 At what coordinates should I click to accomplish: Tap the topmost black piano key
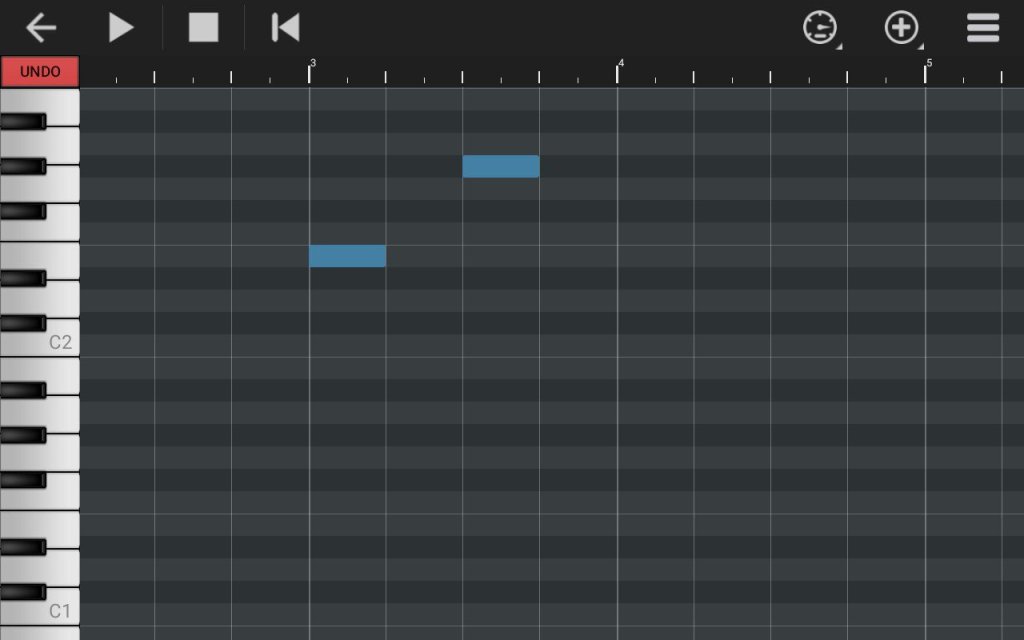pyautogui.click(x=22, y=121)
